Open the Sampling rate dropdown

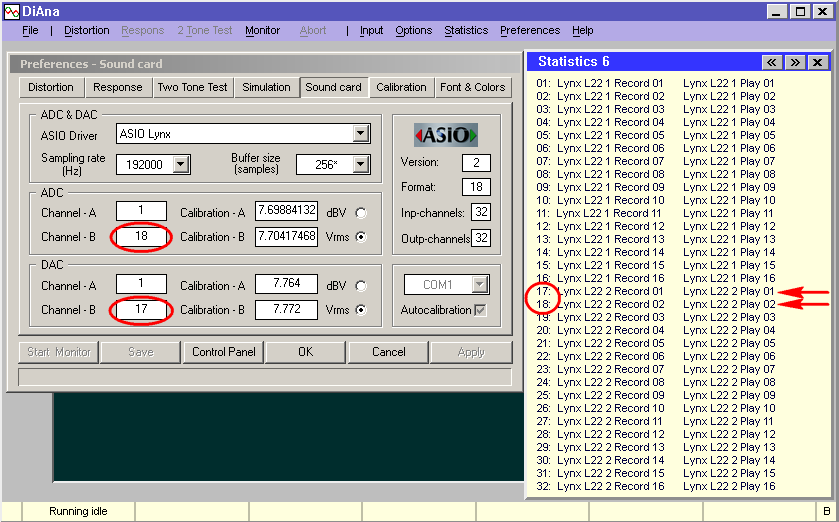[x=181, y=164]
